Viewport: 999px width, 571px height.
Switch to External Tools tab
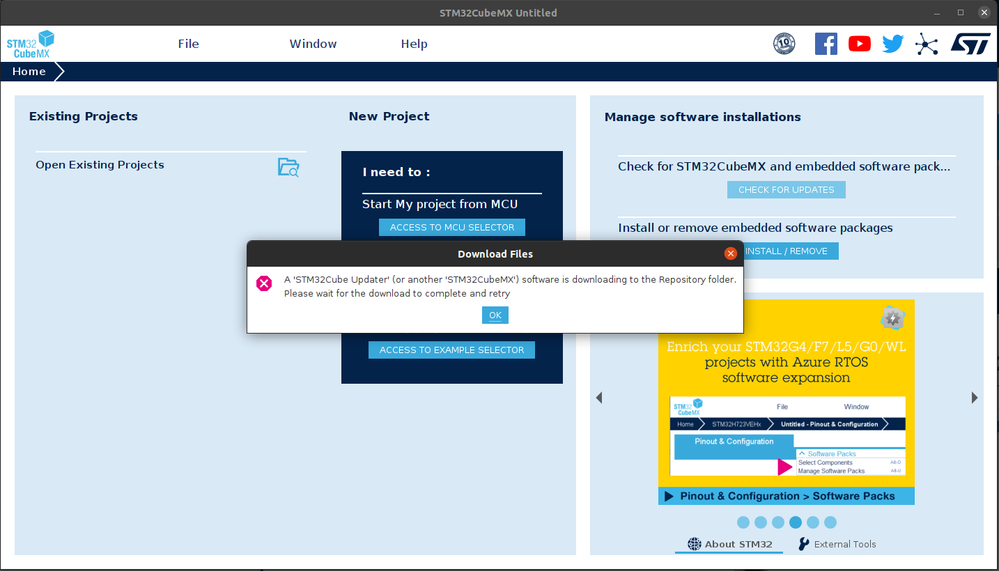coord(837,544)
